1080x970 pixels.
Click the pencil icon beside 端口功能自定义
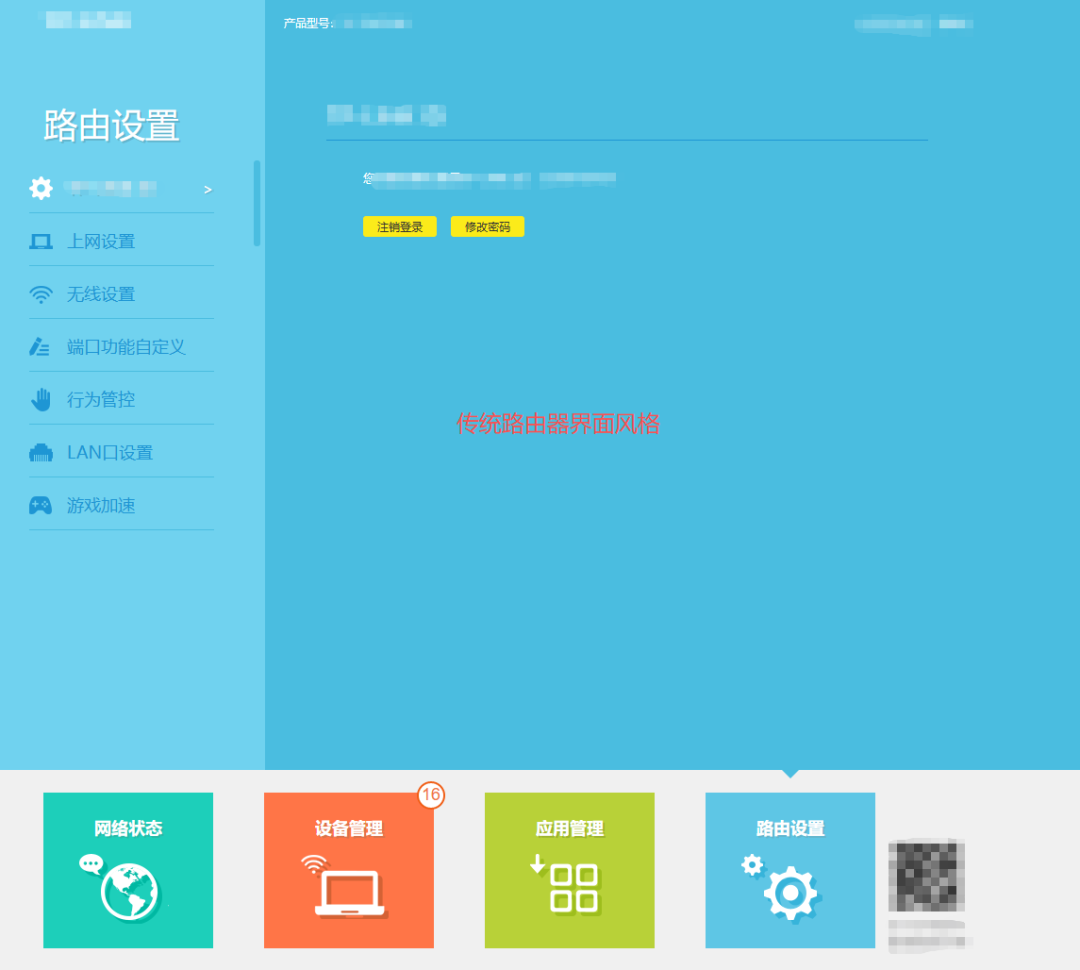(39, 347)
